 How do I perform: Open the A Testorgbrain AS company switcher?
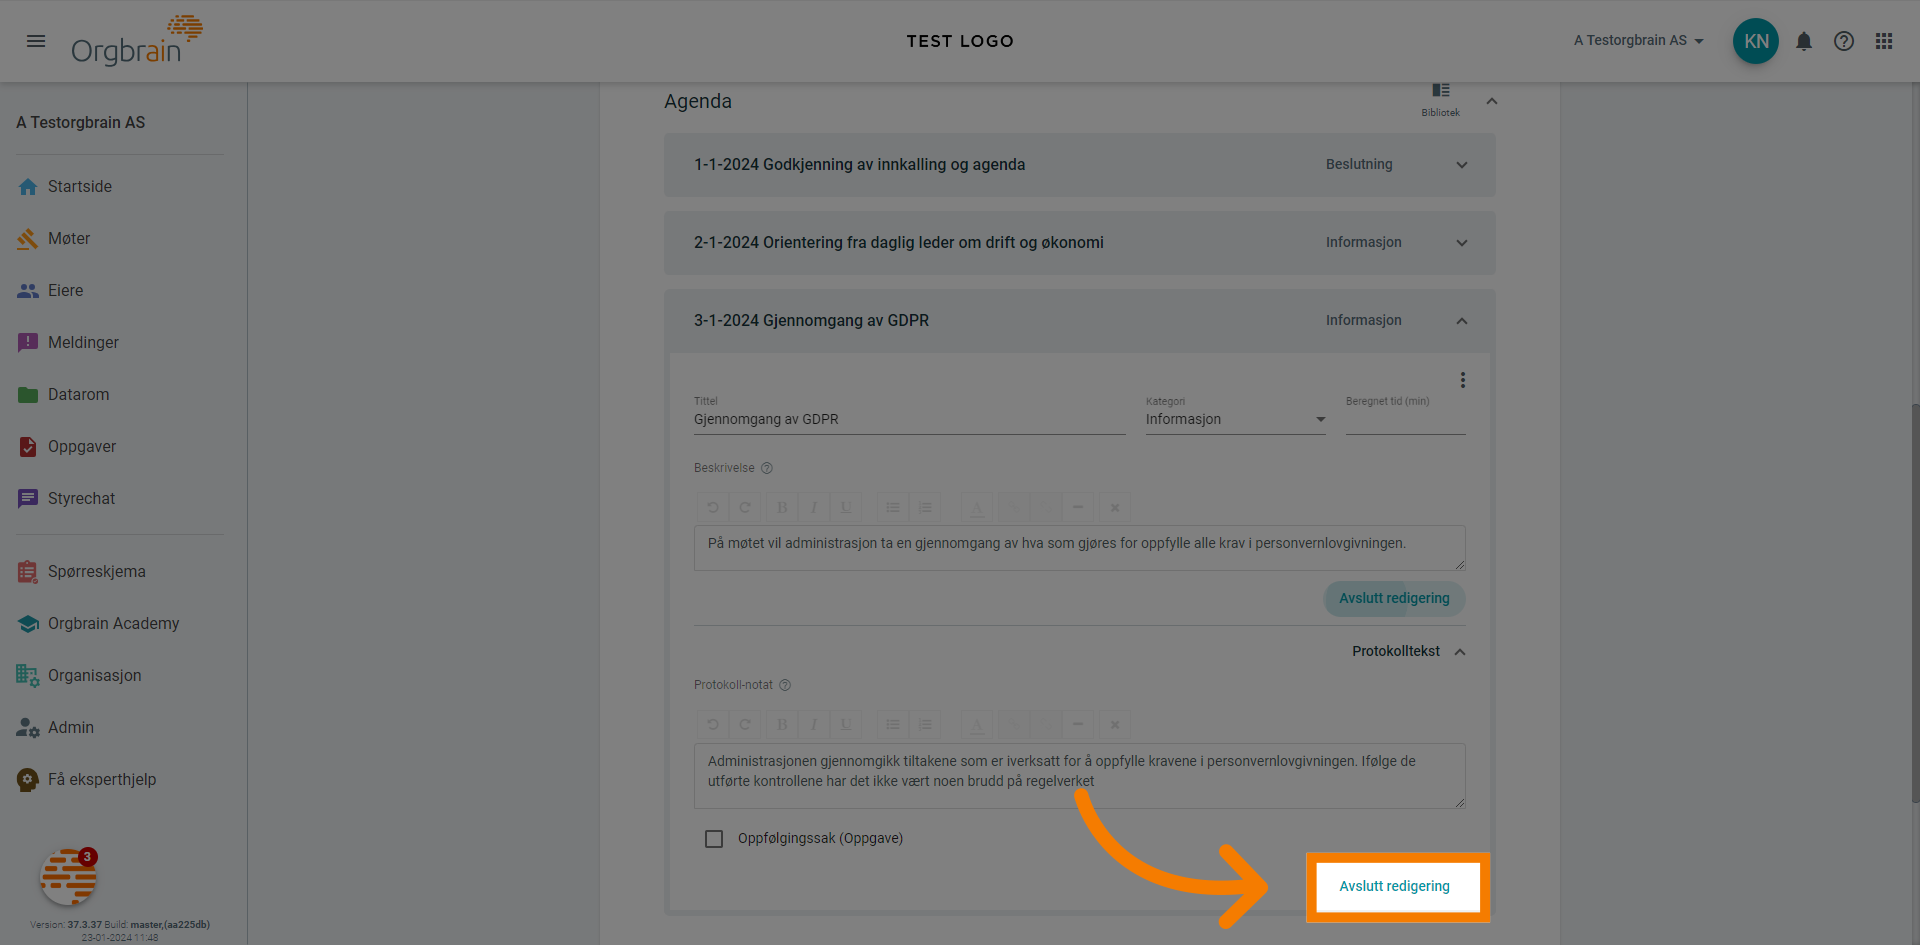1638,41
